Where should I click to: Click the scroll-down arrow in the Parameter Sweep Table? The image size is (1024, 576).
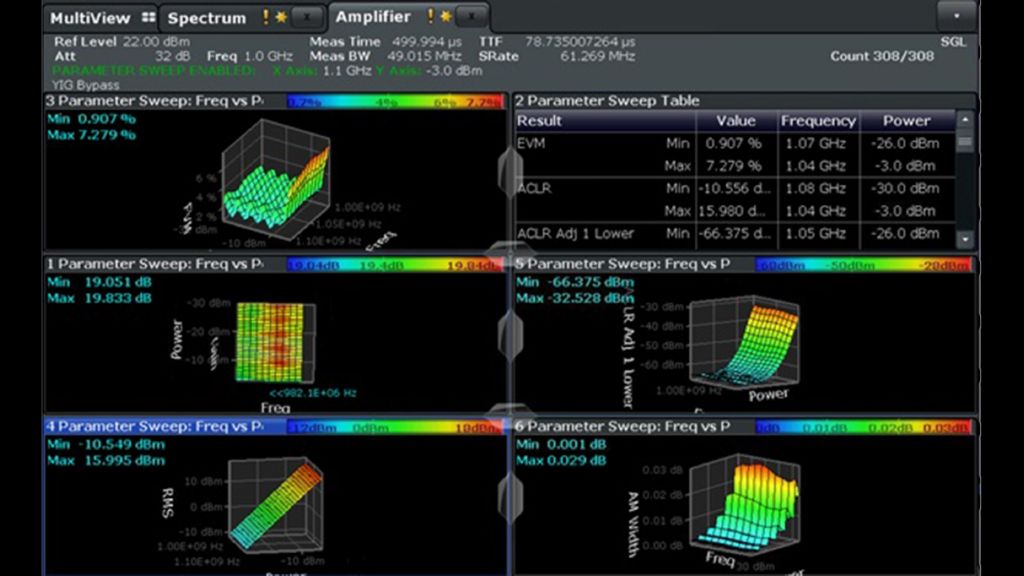tap(963, 237)
